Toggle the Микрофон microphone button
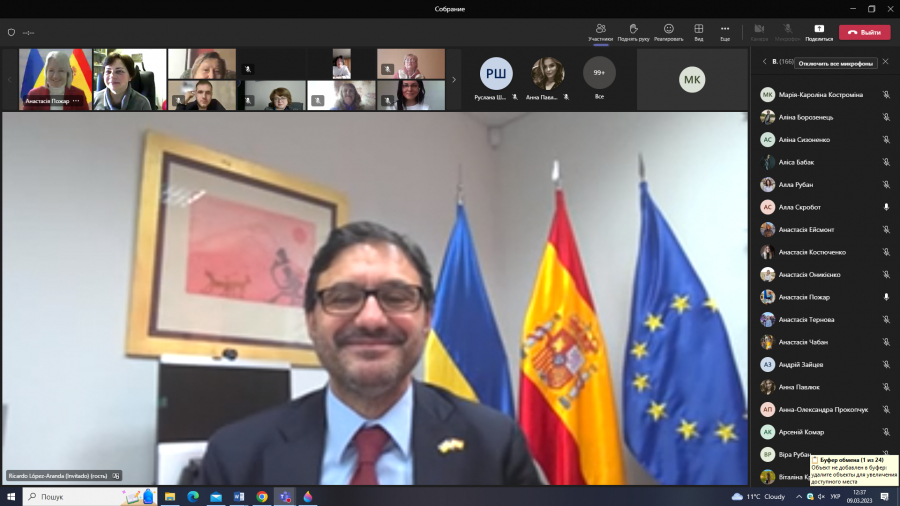 click(x=788, y=32)
